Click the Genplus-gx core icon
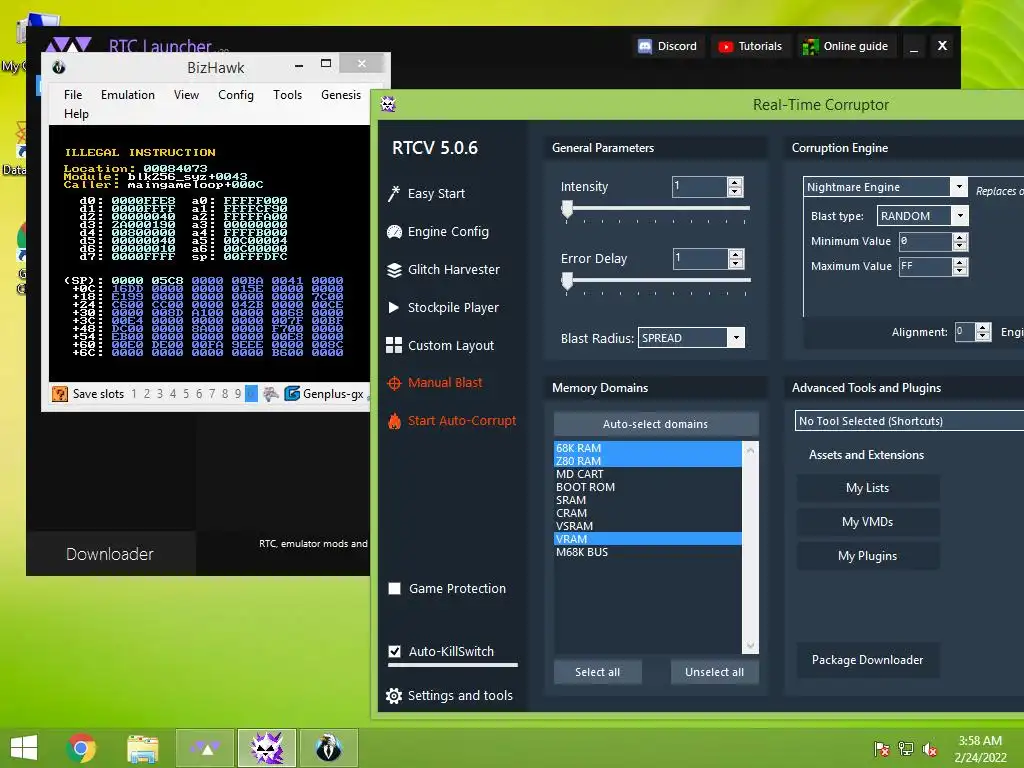Screen dimensions: 1024x768 [292, 394]
